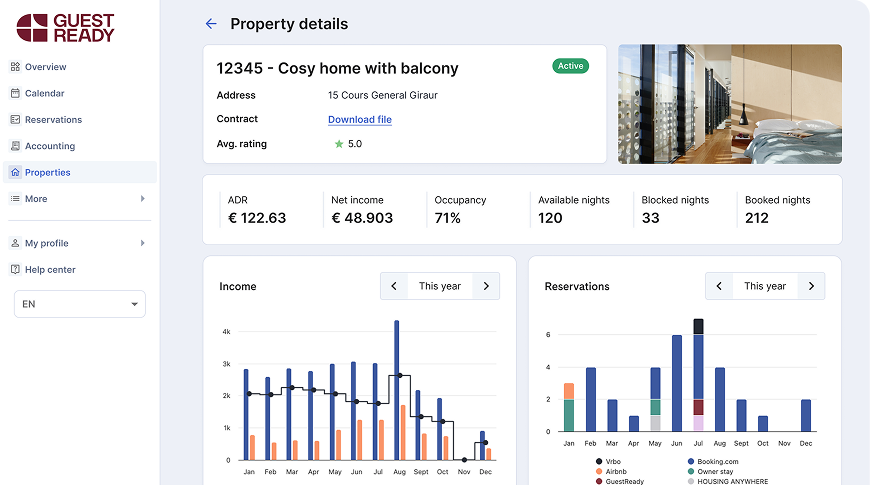Go to previous period in Income chart

[394, 286]
